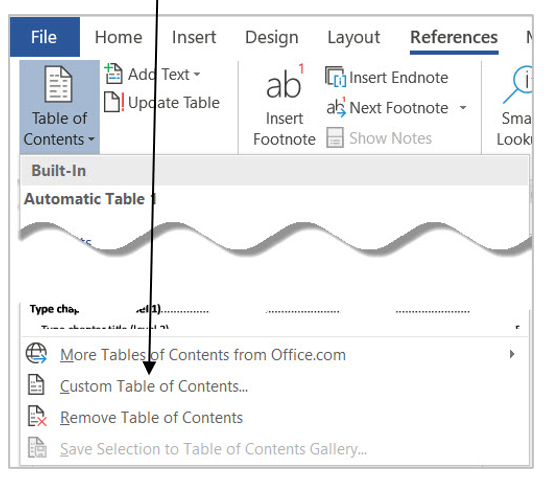Click the Insert Endnote icon
560x479 pixels.
coord(335,76)
